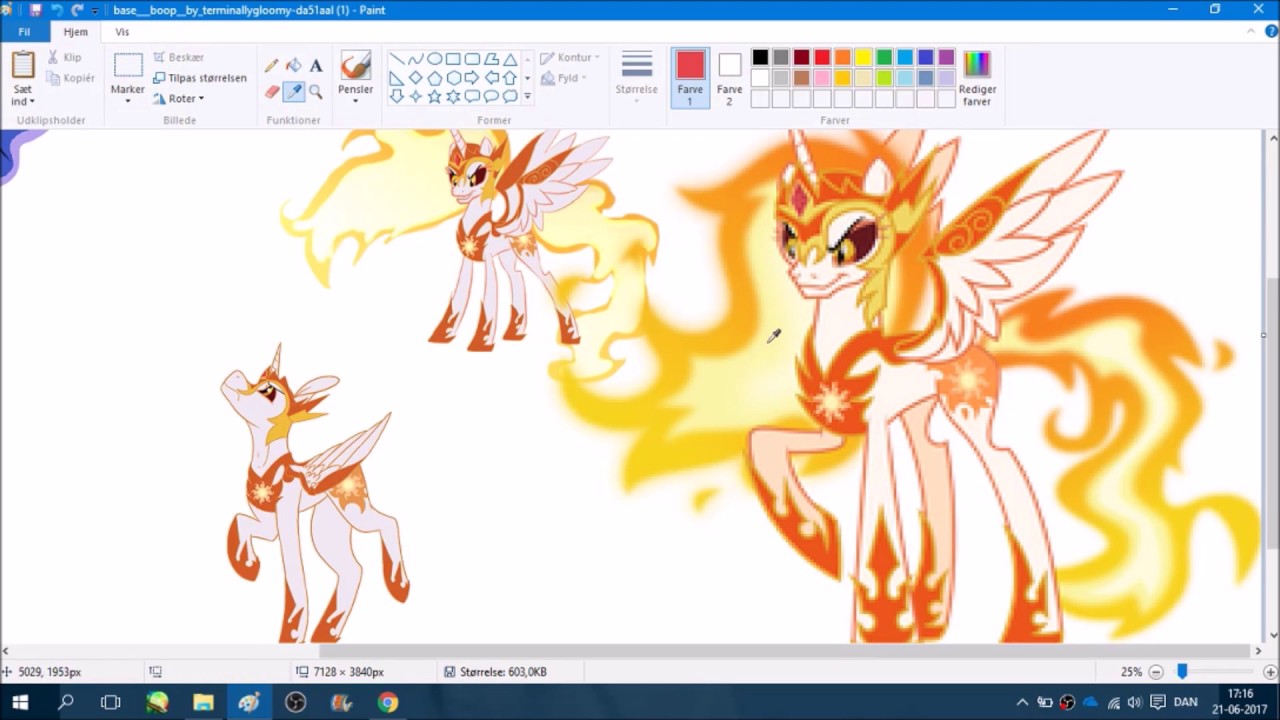The width and height of the screenshot is (1280, 720).
Task: Switch to the Vis tab
Action: pos(122,32)
